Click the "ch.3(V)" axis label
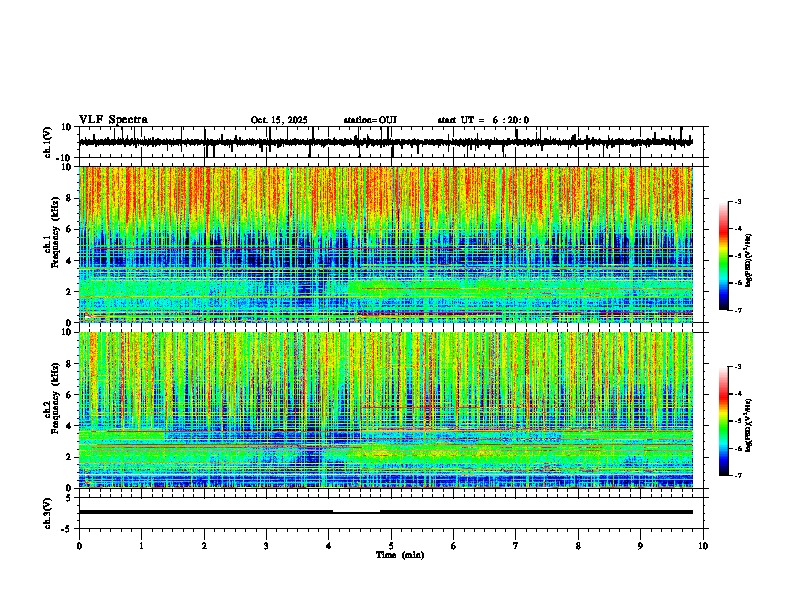This screenshot has width=792, height=612. (47, 514)
